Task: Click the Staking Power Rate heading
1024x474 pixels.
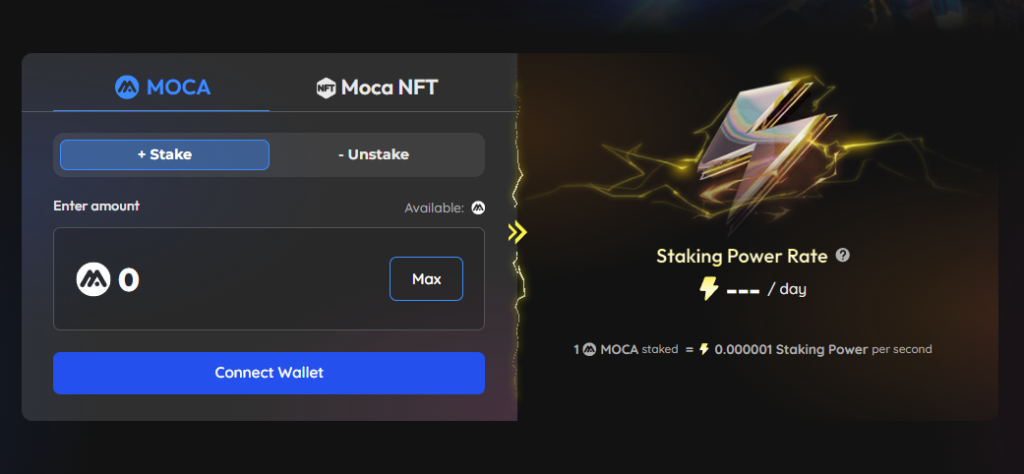Action: [x=743, y=255]
